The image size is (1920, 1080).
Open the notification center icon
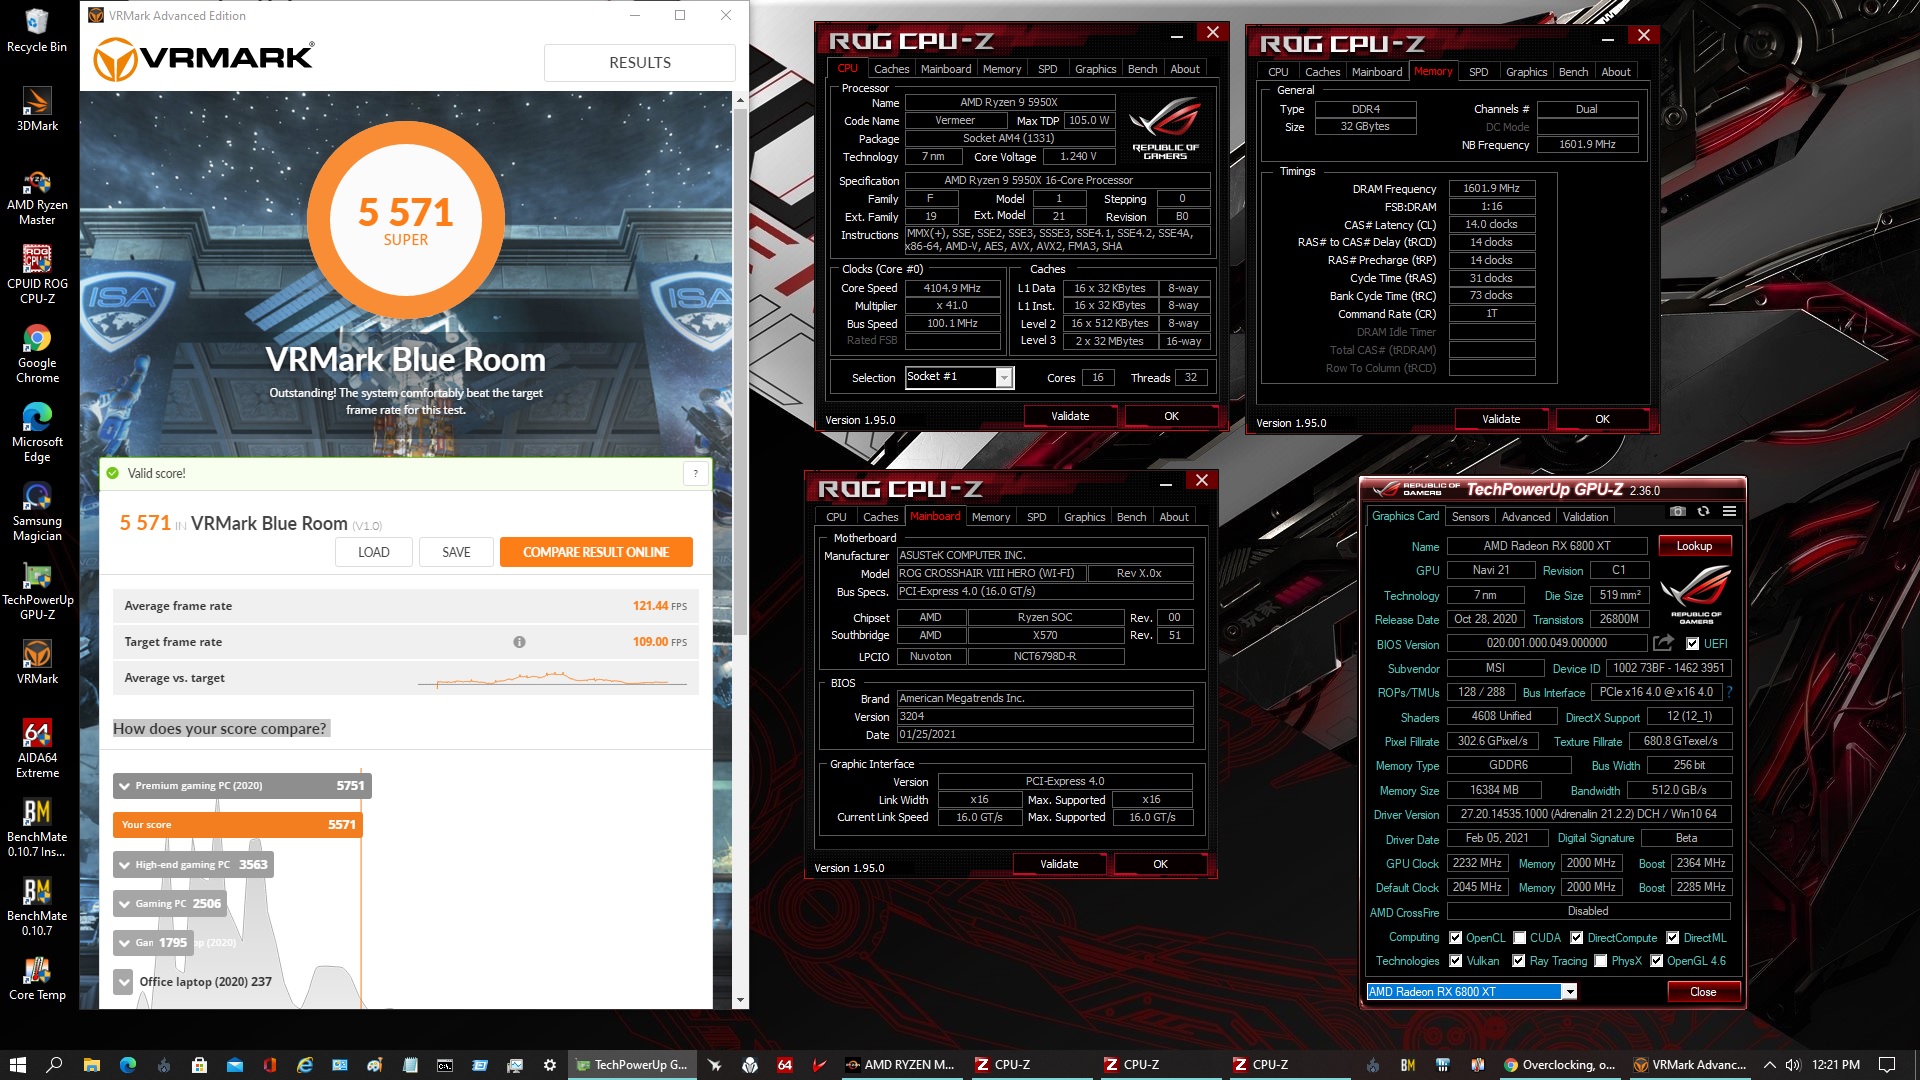click(x=1887, y=1065)
